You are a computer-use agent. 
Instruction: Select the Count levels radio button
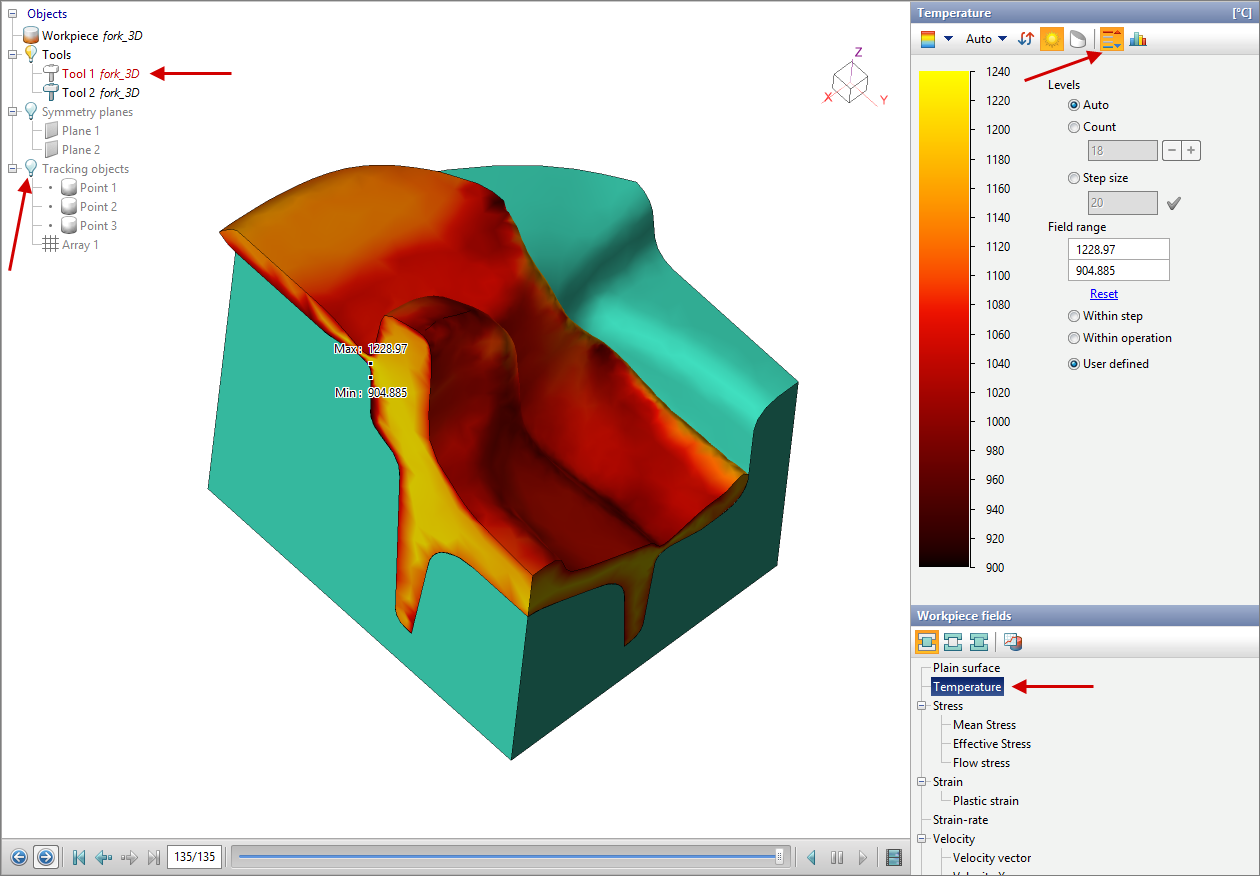click(1074, 127)
